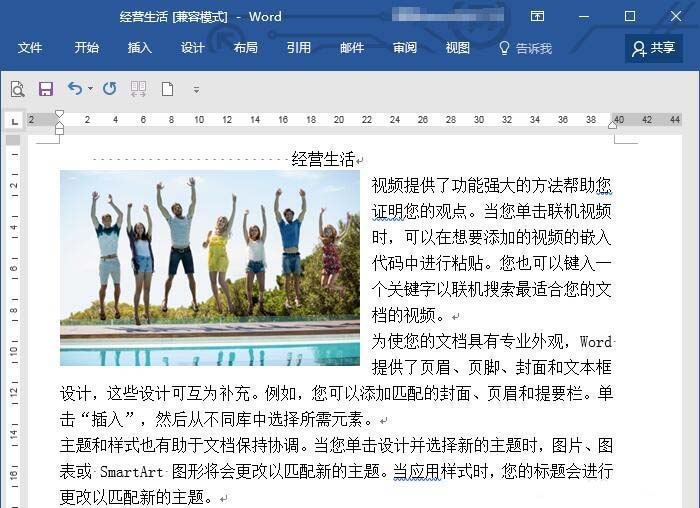Open the Customize Quick Access Toolbar dropdown
The height and width of the screenshot is (508, 700).
196,89
